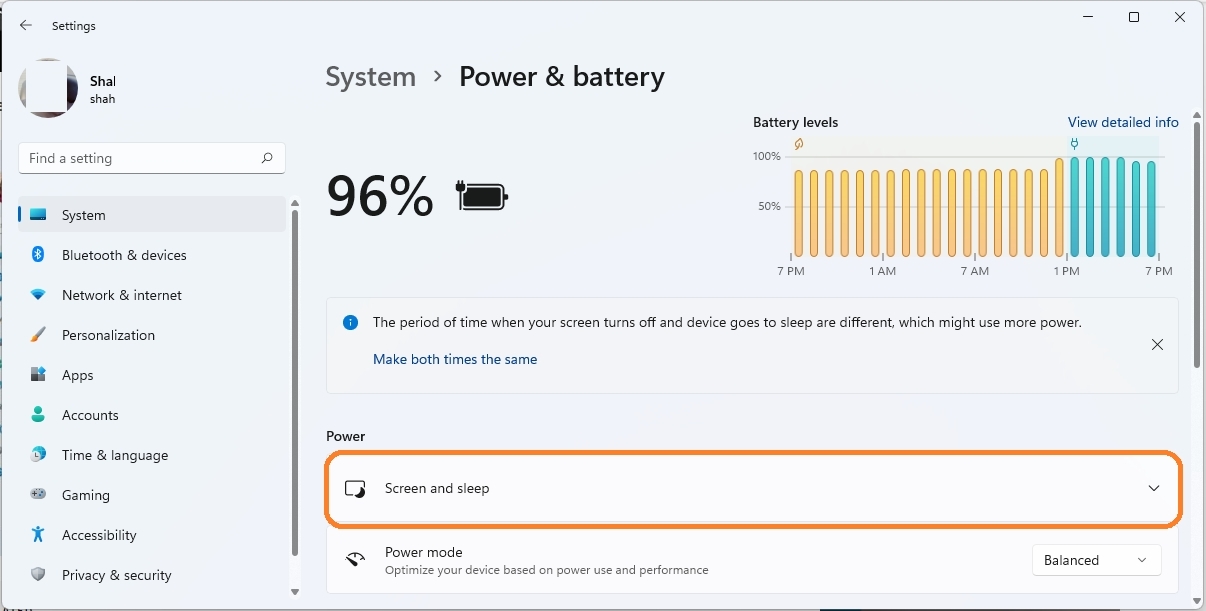The image size is (1206, 611).
Task: Open View detailed info link
Action: tap(1123, 122)
